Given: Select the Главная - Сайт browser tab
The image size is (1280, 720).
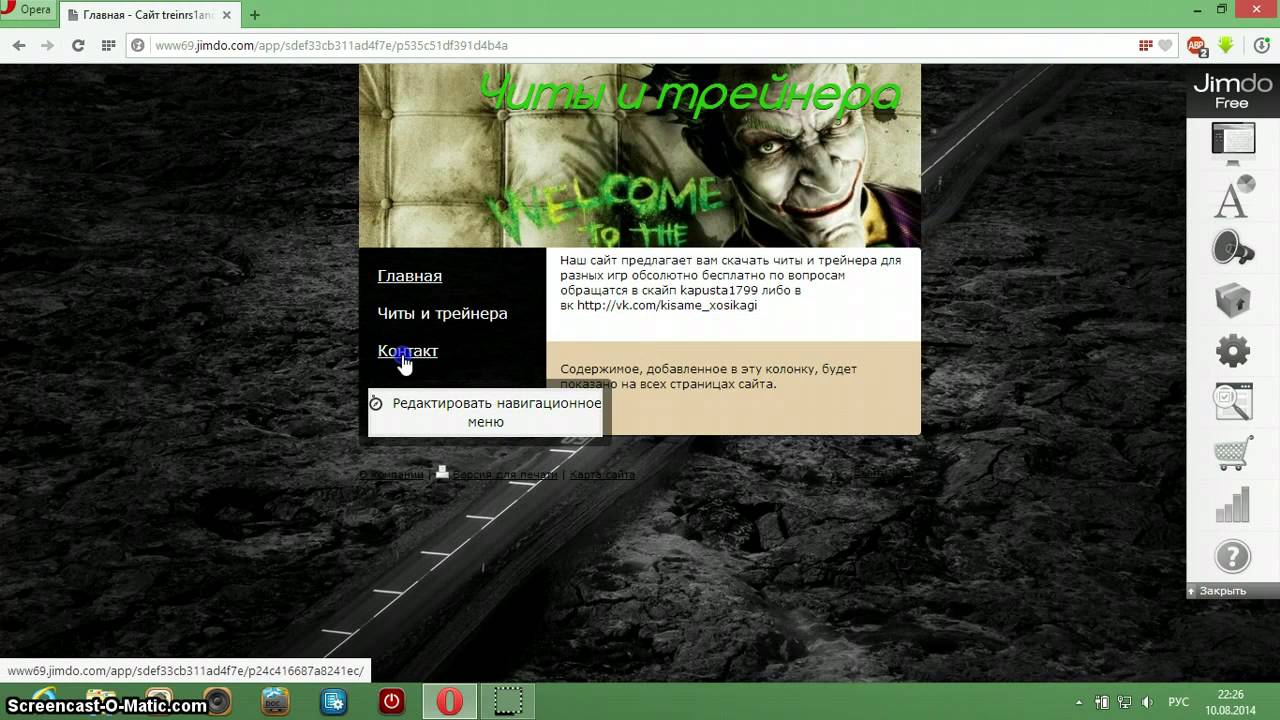Looking at the screenshot, I should pos(147,15).
